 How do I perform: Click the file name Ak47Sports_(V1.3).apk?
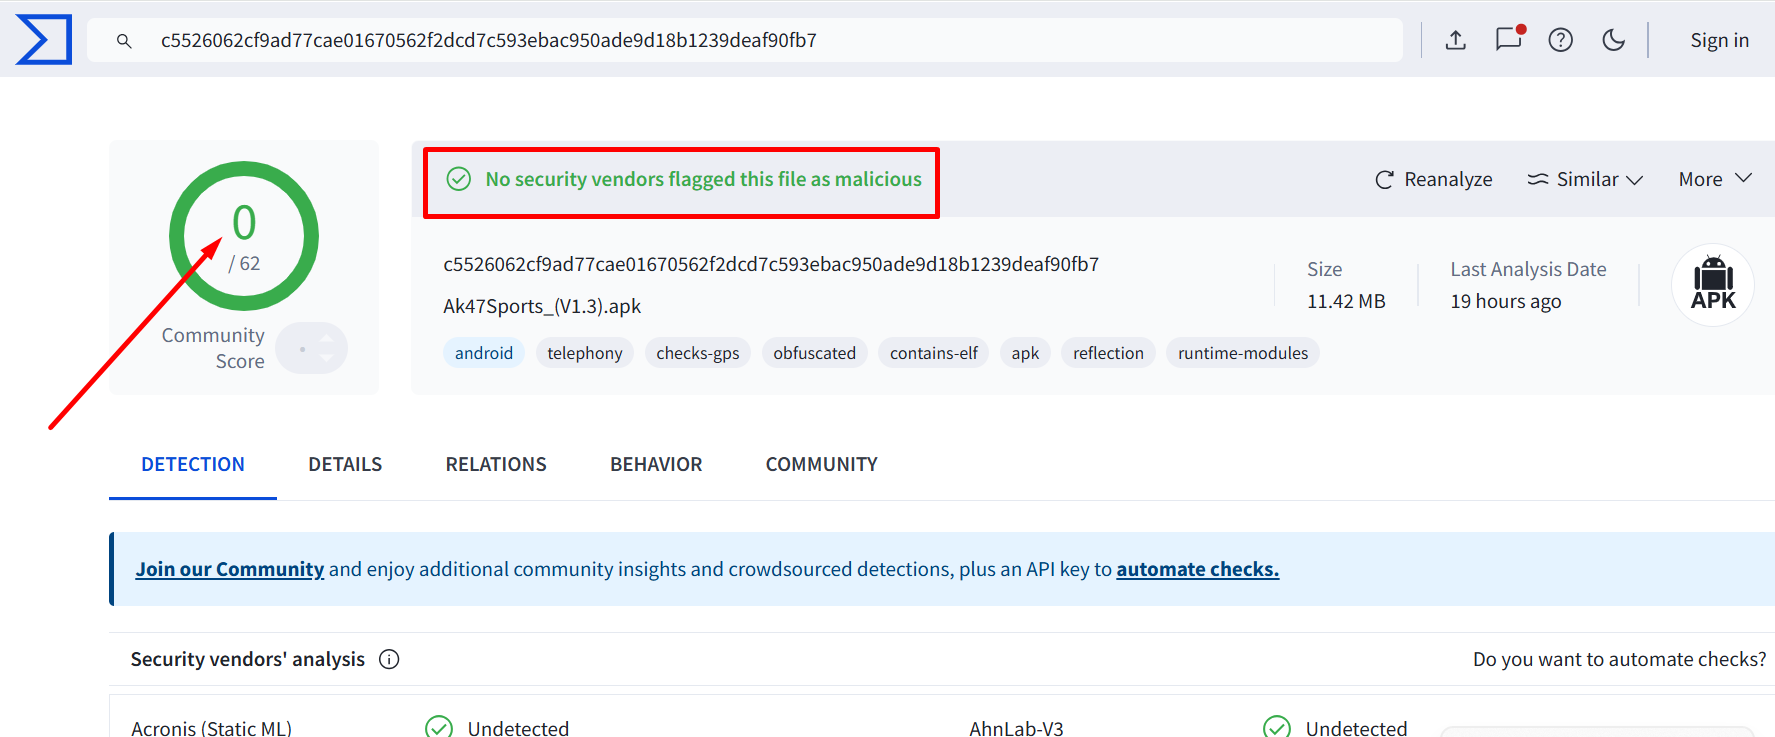542,306
